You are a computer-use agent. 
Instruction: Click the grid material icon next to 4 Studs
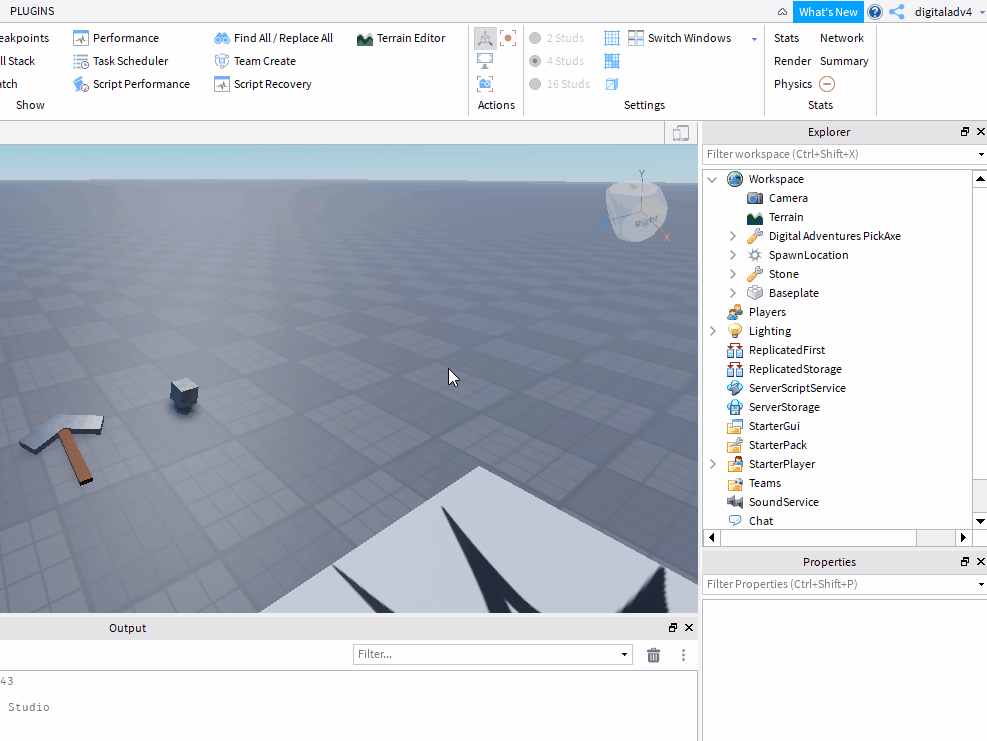pyautogui.click(x=612, y=61)
